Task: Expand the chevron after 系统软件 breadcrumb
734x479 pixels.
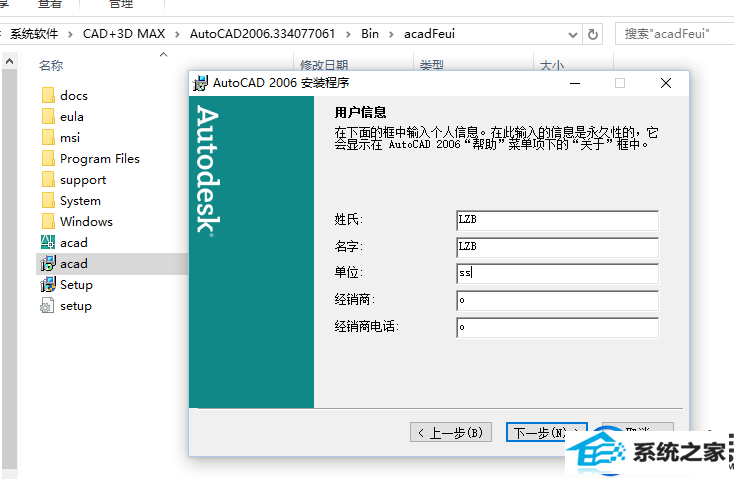Action: [70, 34]
